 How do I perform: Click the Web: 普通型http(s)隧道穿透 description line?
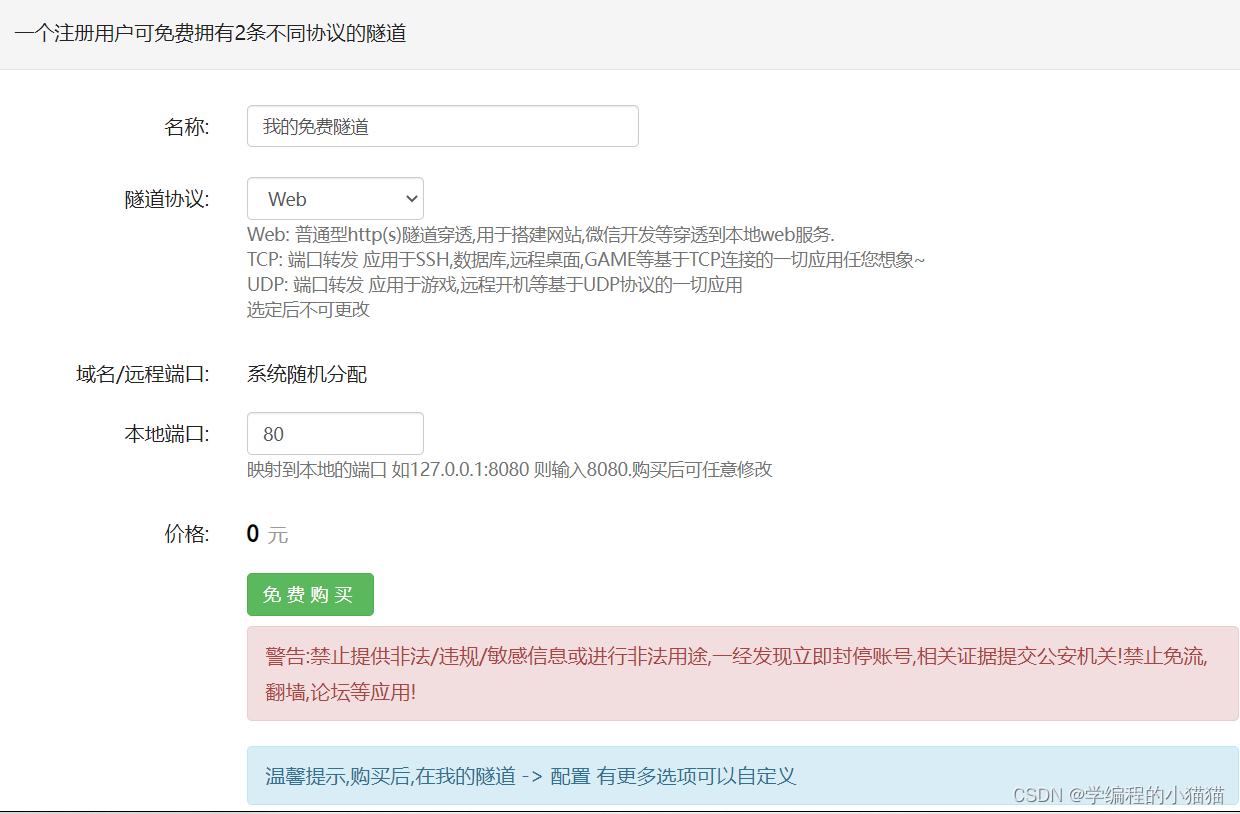point(541,234)
